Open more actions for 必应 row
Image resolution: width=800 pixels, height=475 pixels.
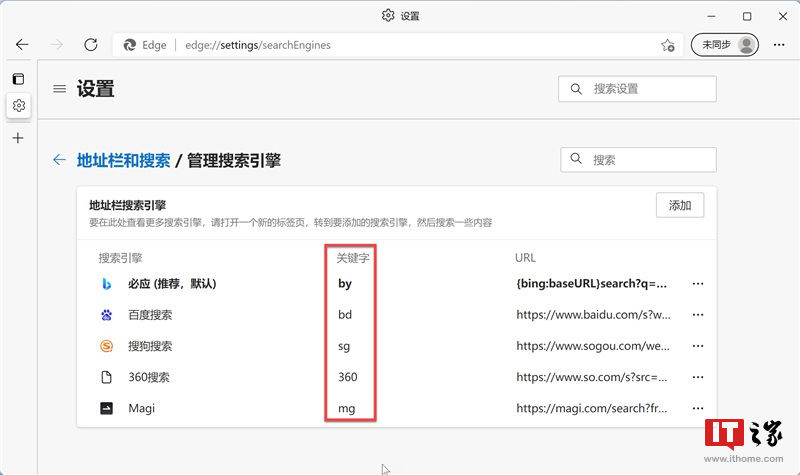pyautogui.click(x=698, y=284)
